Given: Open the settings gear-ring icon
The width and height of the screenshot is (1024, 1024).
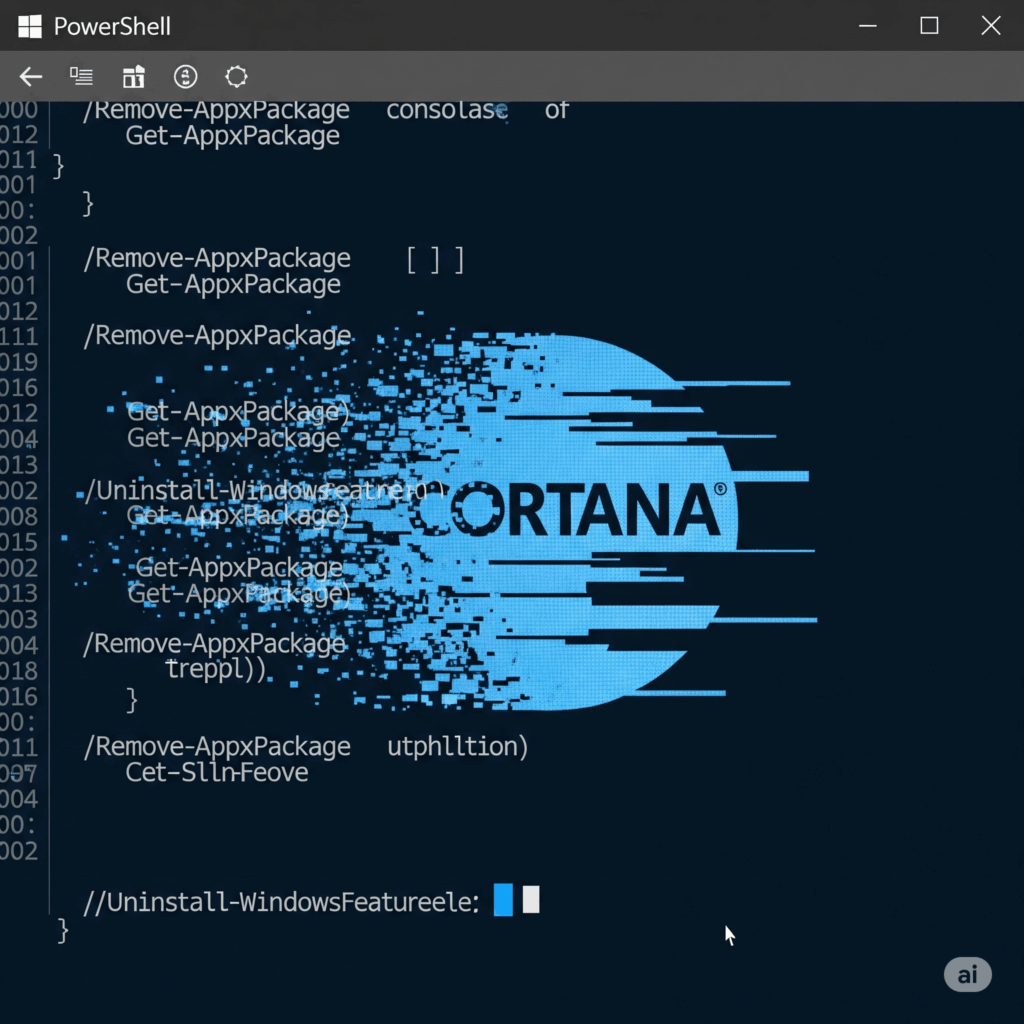Looking at the screenshot, I should pos(236,76).
